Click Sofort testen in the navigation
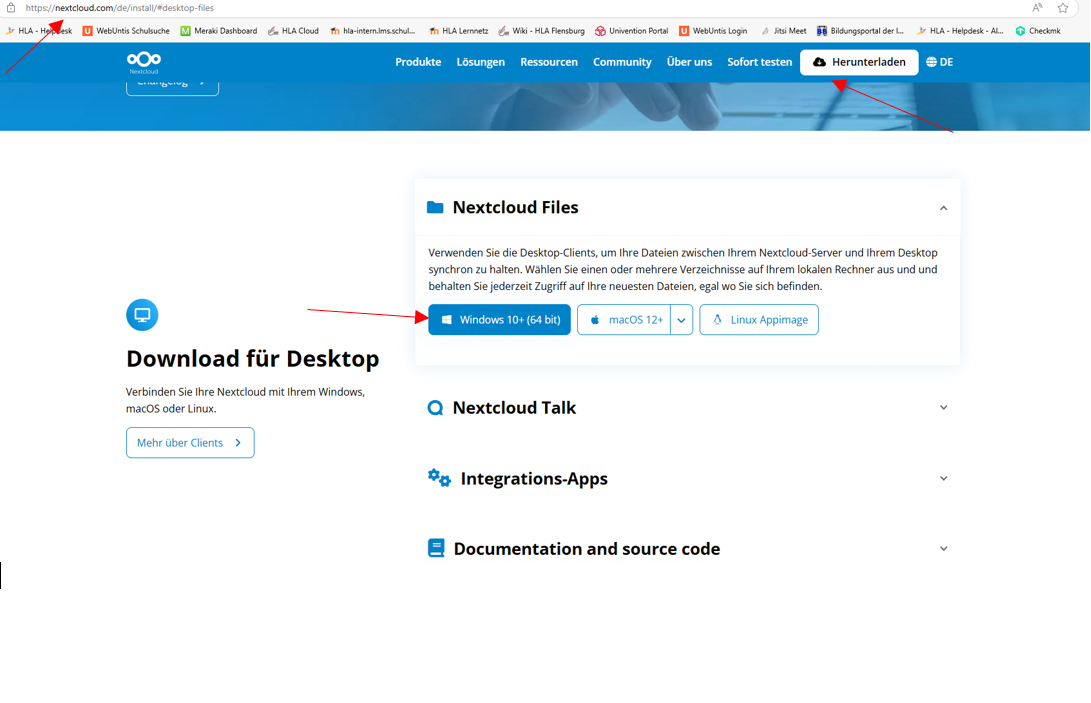The width and height of the screenshot is (1091, 703). [x=760, y=62]
